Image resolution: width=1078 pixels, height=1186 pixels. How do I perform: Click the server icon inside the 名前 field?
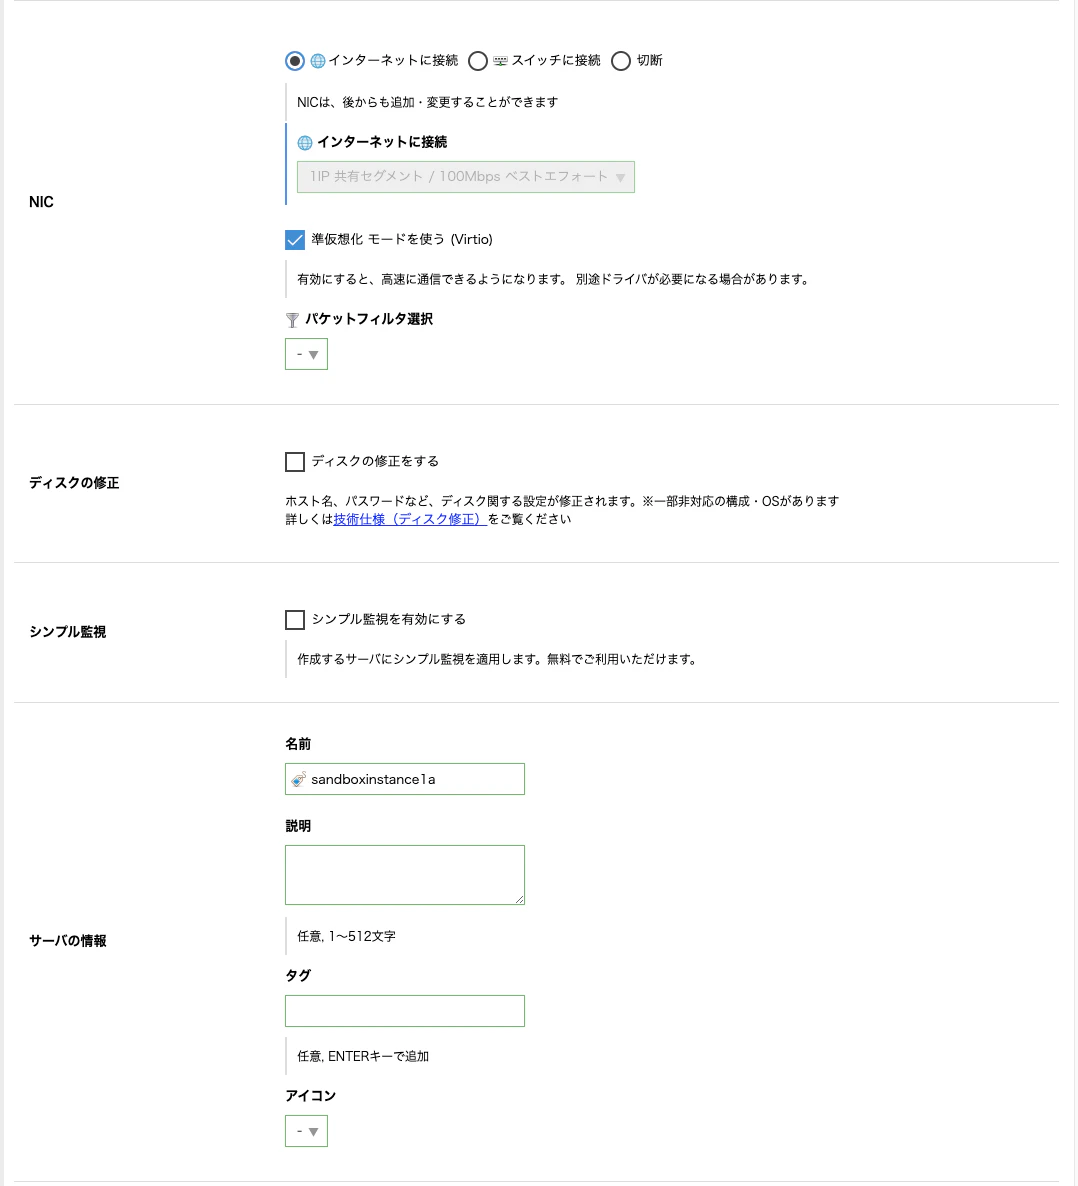click(298, 779)
